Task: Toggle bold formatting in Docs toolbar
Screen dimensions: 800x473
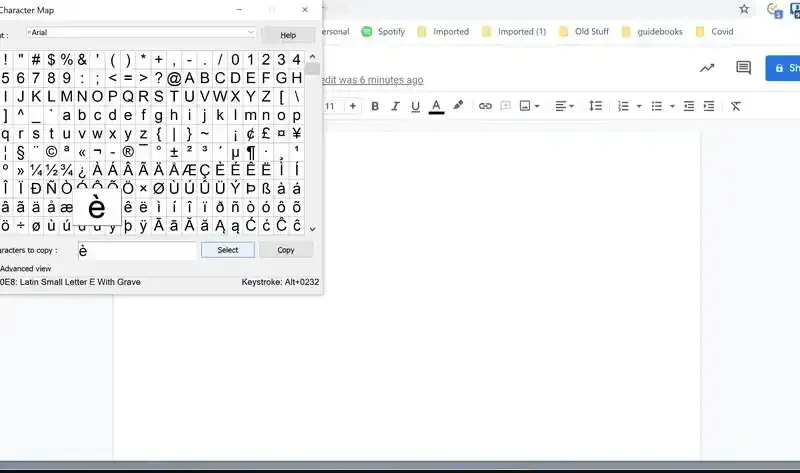Action: 376,106
